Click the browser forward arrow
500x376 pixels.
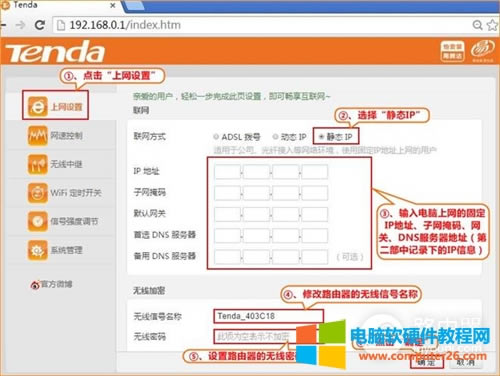21,25
